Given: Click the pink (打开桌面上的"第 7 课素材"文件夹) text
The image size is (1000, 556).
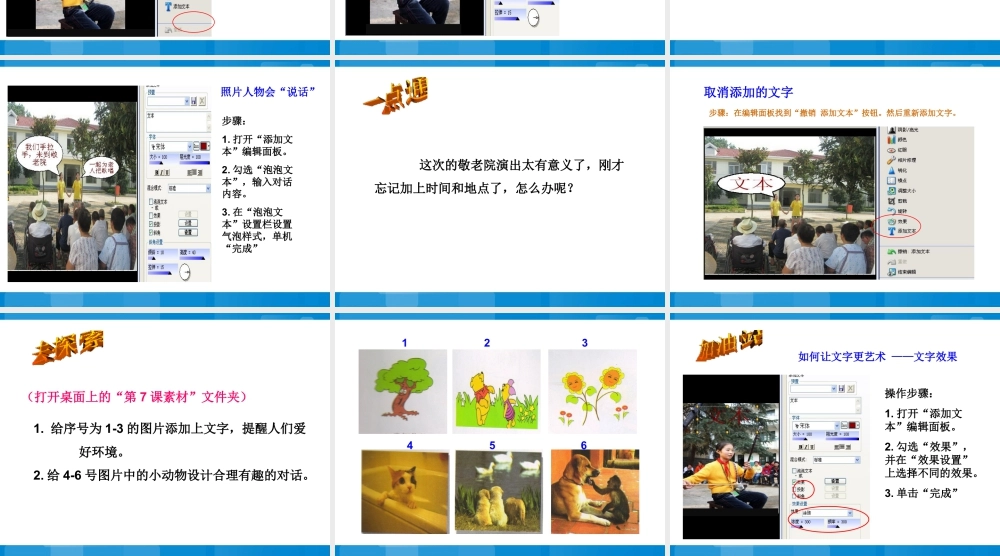Looking at the screenshot, I should [x=137, y=397].
